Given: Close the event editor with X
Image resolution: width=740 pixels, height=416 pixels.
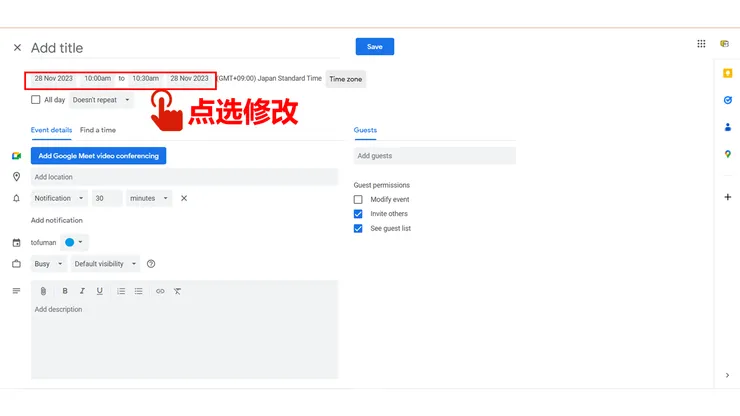Looking at the screenshot, I should [17, 48].
